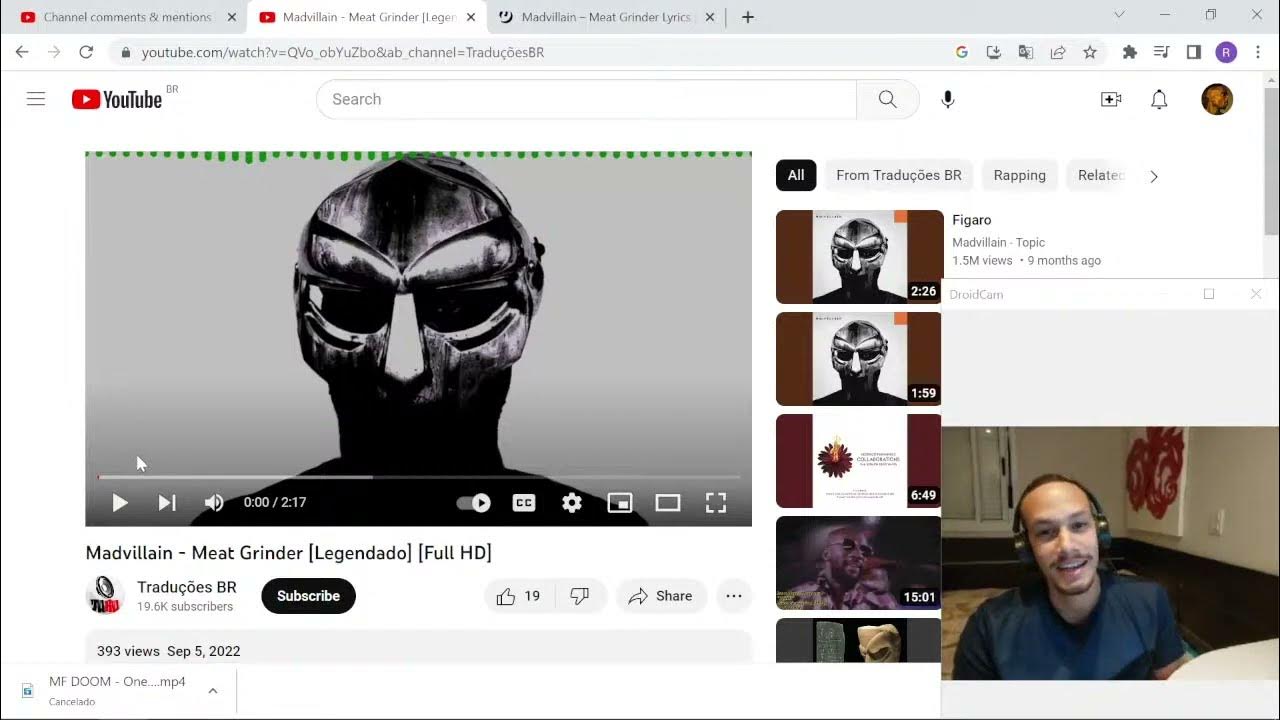Open the recommended video lasting 6:49
Viewport: 1280px width, 720px height.
(858, 461)
